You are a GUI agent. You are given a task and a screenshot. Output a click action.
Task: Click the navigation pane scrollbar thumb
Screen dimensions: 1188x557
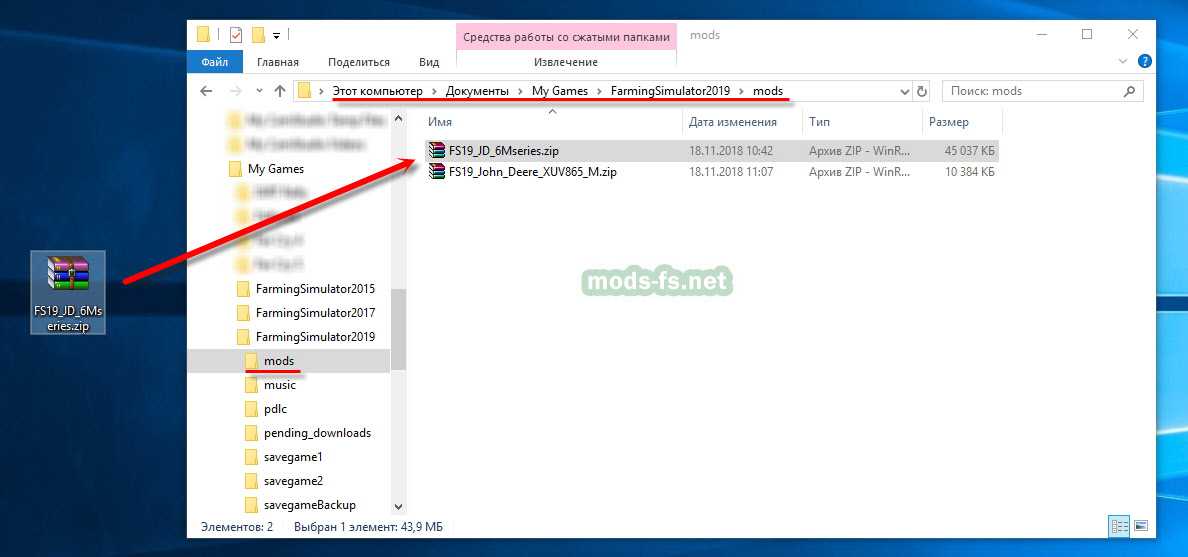coord(399,330)
